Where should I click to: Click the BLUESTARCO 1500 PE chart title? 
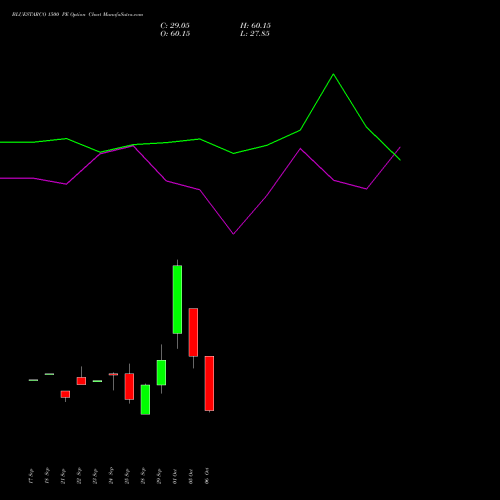[77, 15]
